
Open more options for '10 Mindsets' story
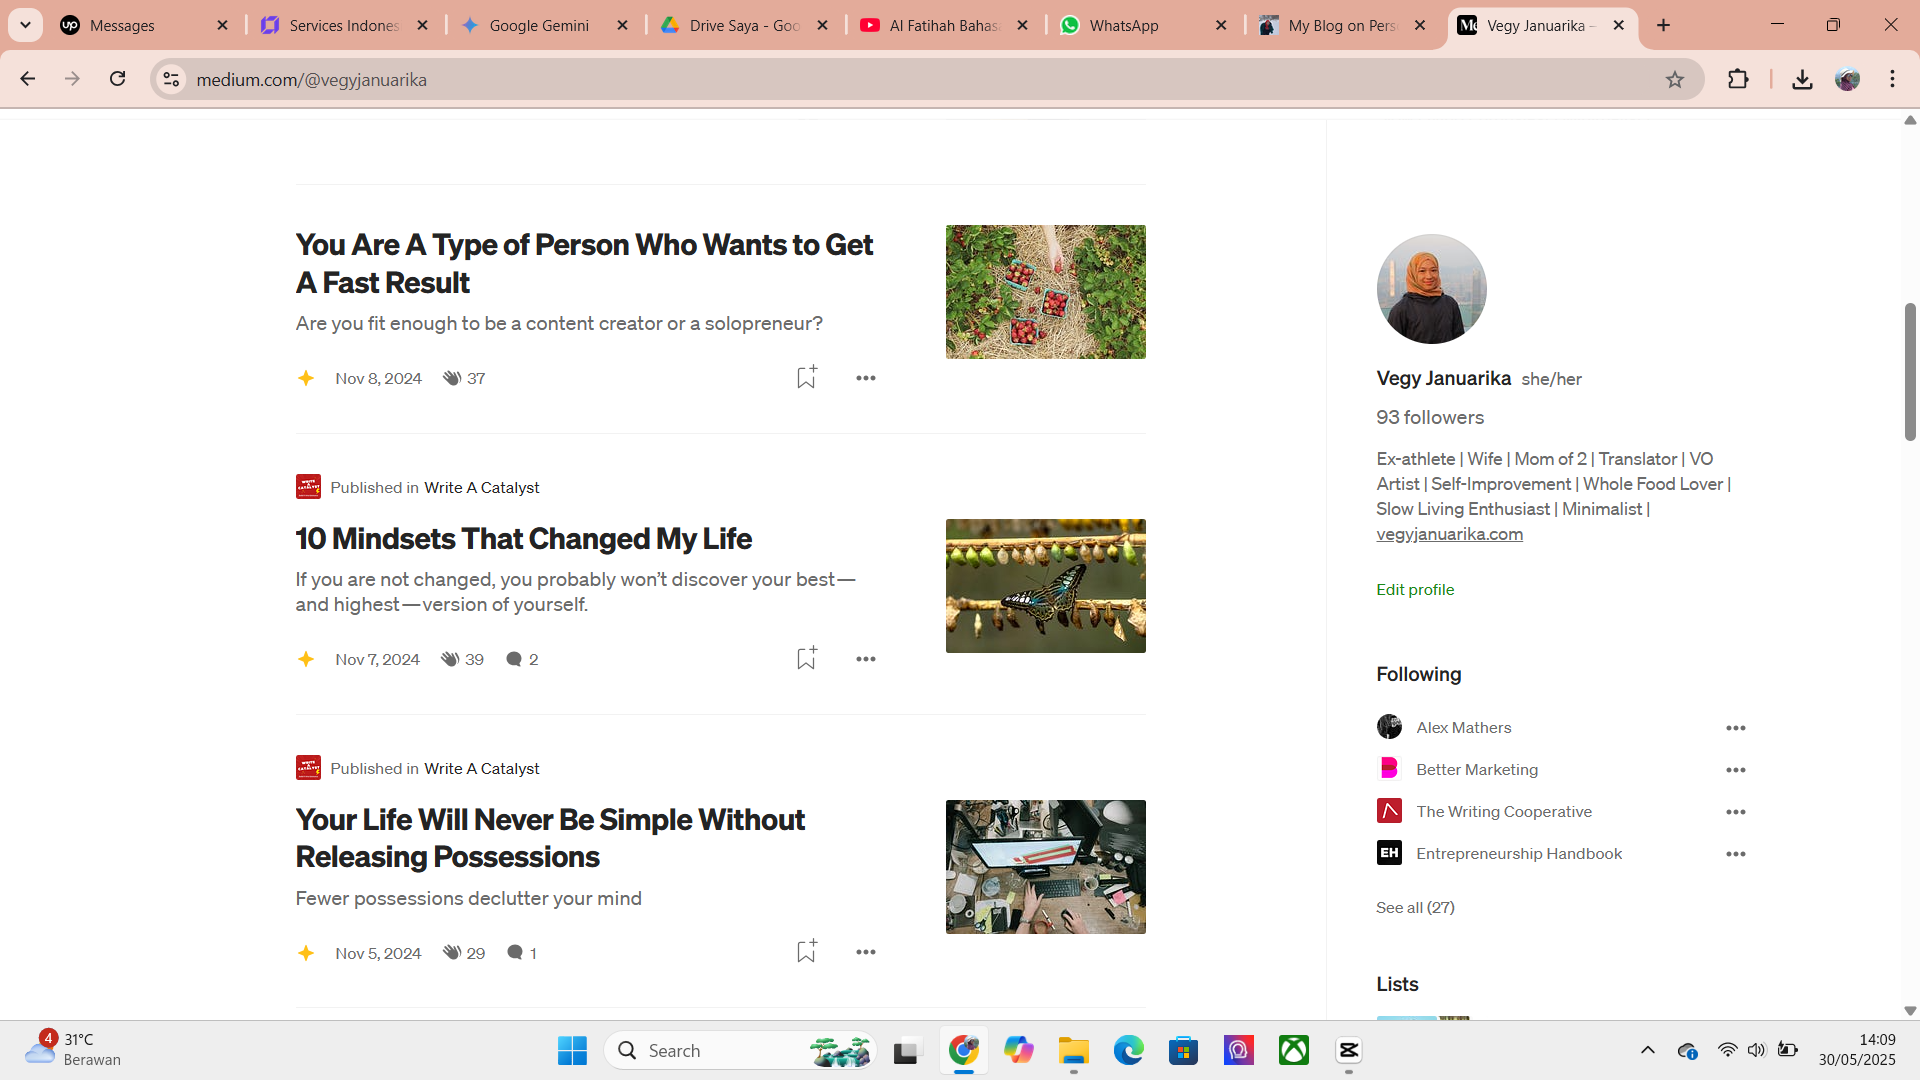point(866,659)
